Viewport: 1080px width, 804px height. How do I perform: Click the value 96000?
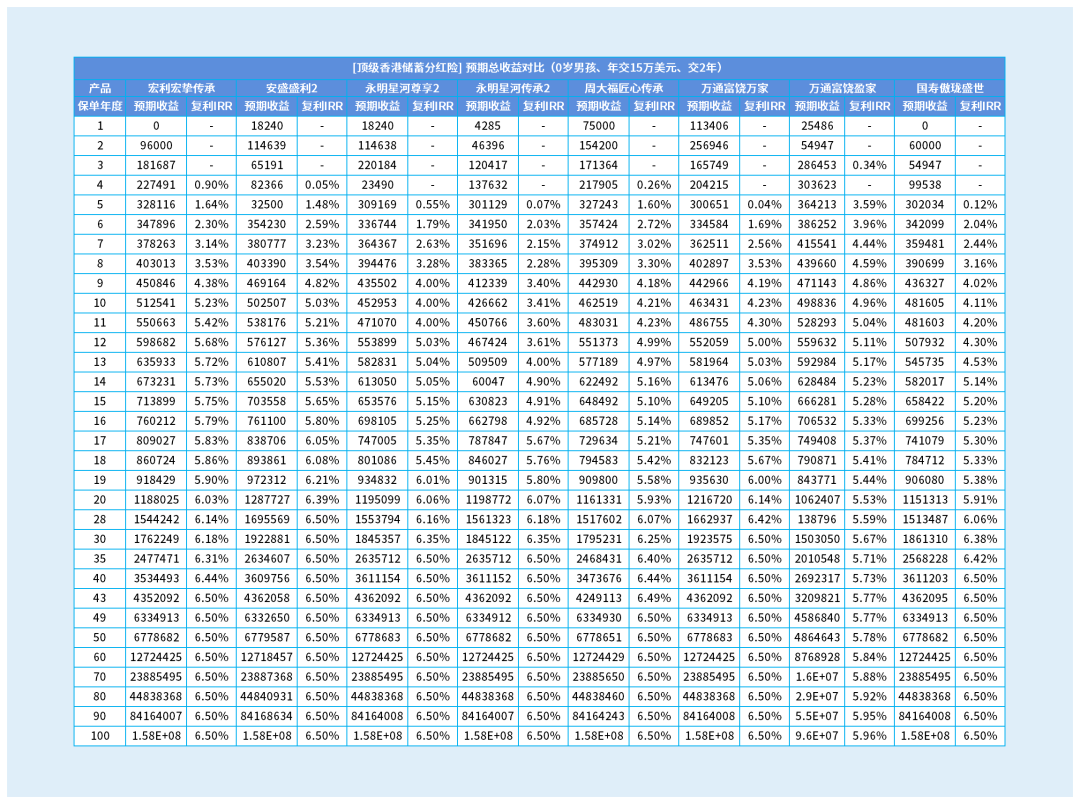pos(156,145)
